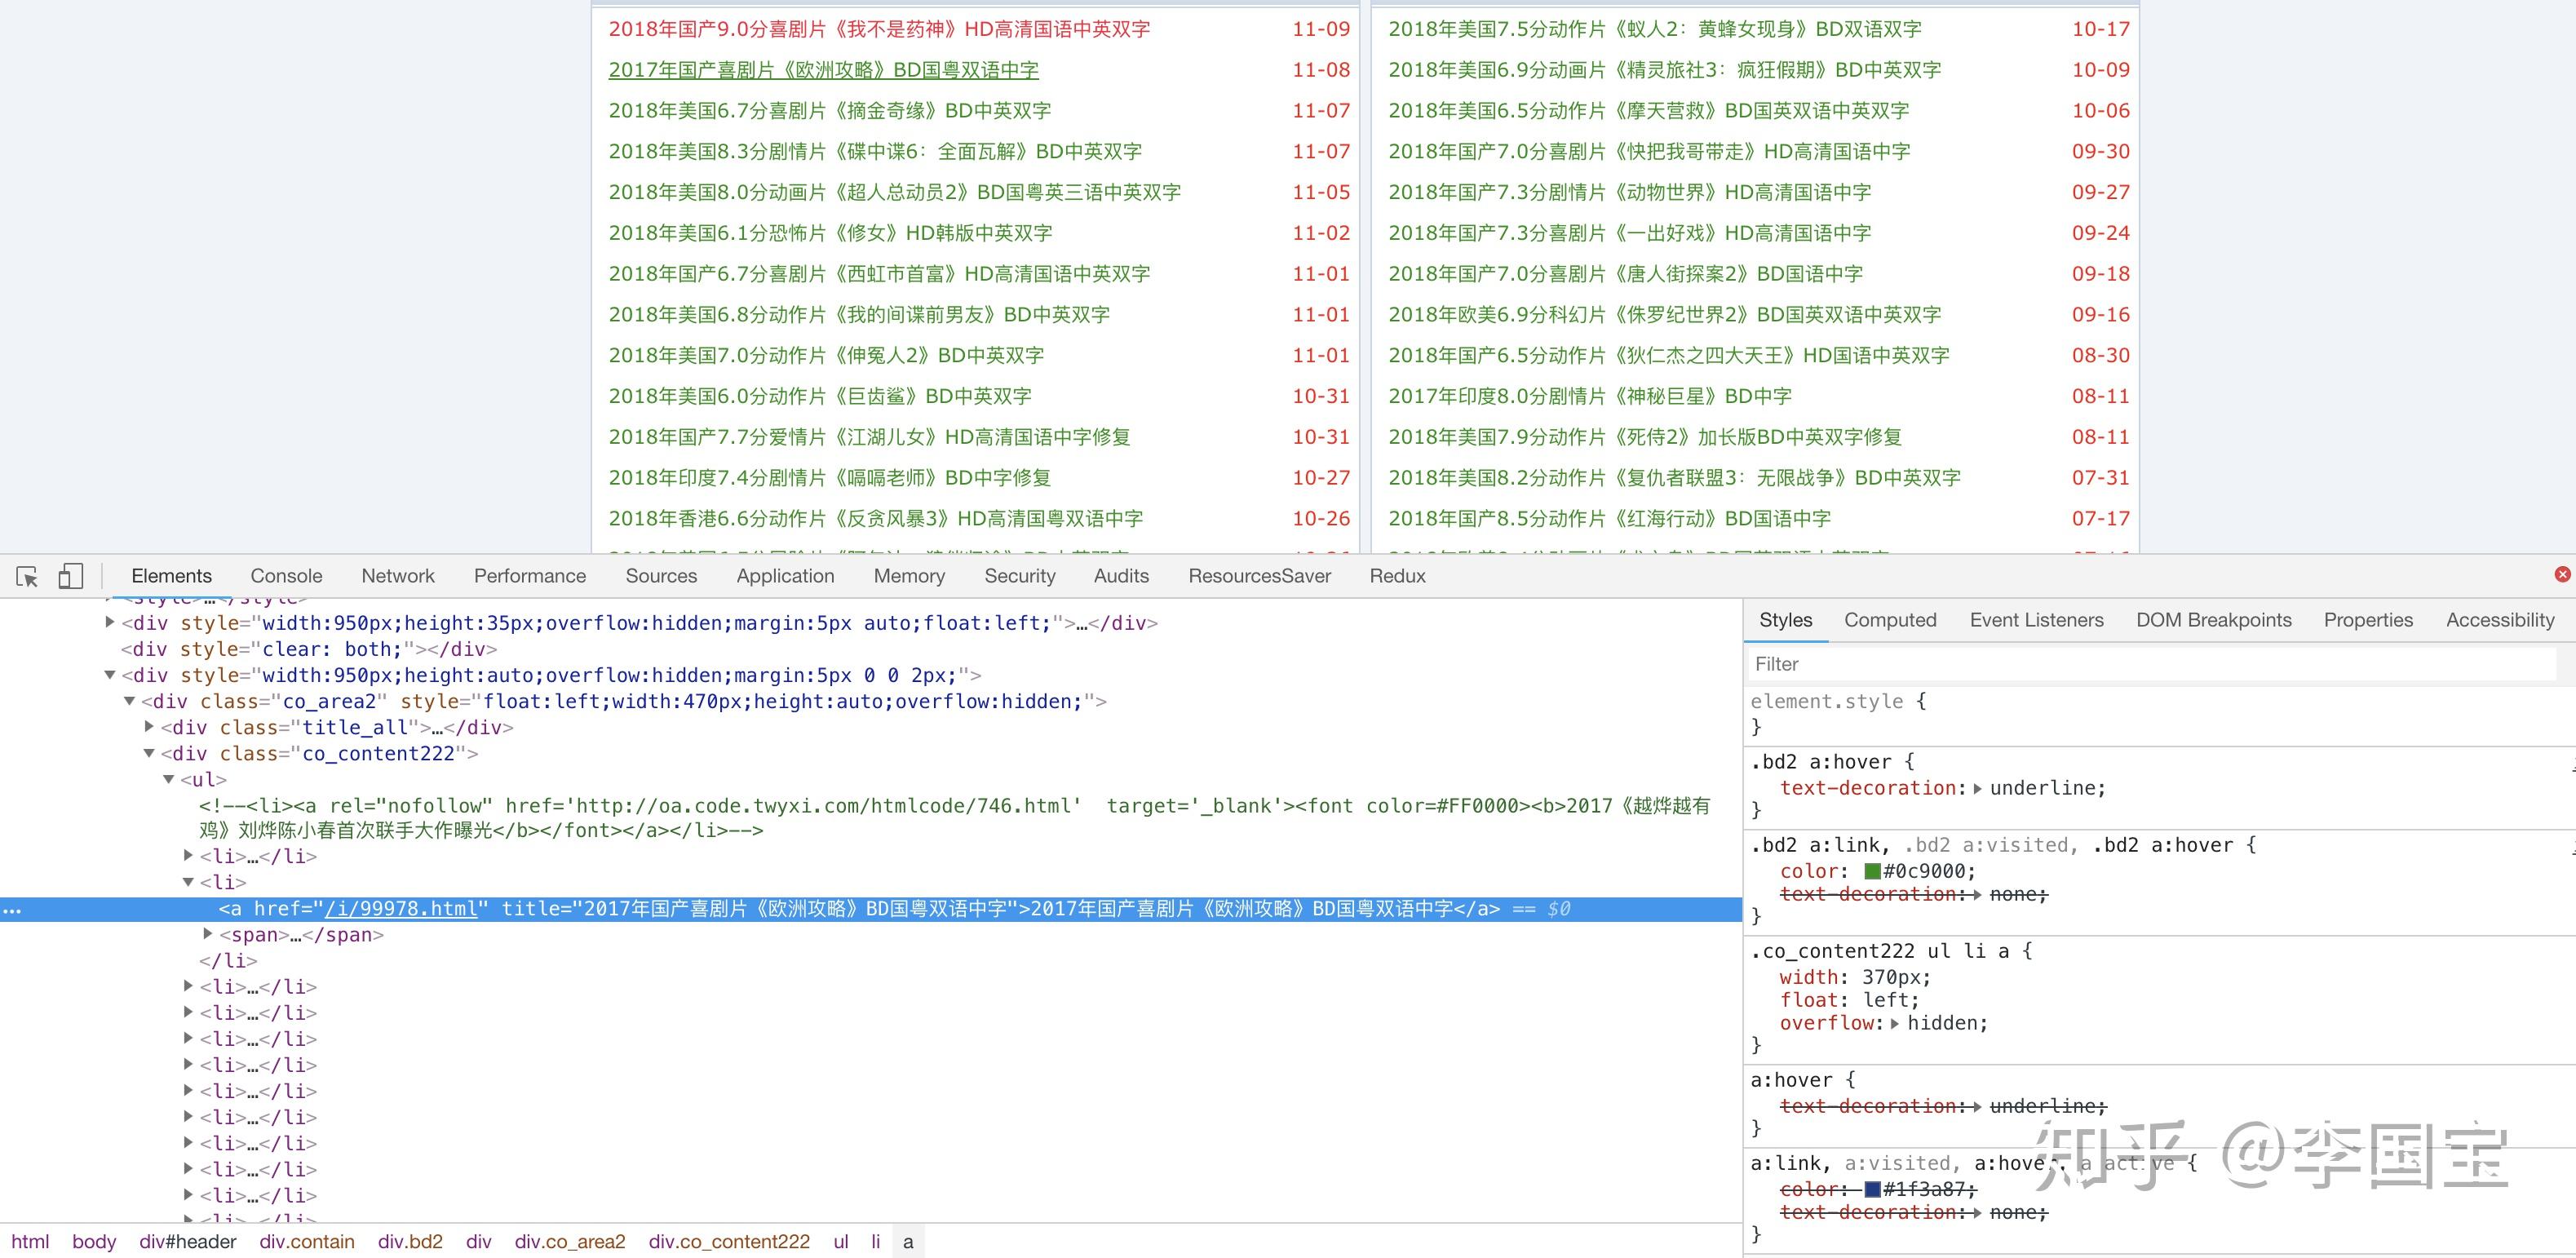The width and height of the screenshot is (2576, 1258).
Task: Open the 超人总动员2 movie link
Action: [894, 192]
